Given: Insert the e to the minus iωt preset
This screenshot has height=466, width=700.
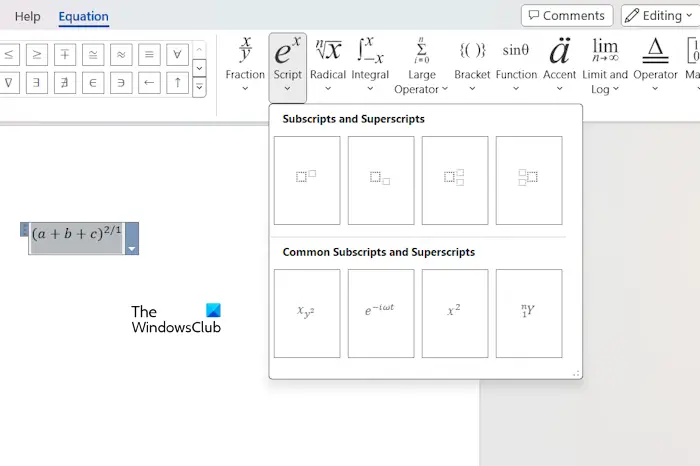Looking at the screenshot, I should click(381, 313).
